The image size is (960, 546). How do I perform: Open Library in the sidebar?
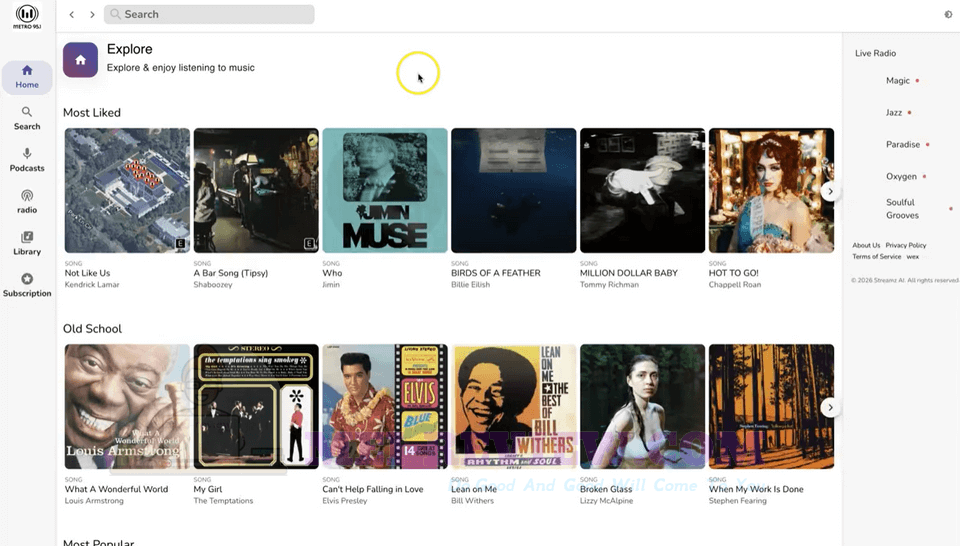tap(27, 244)
